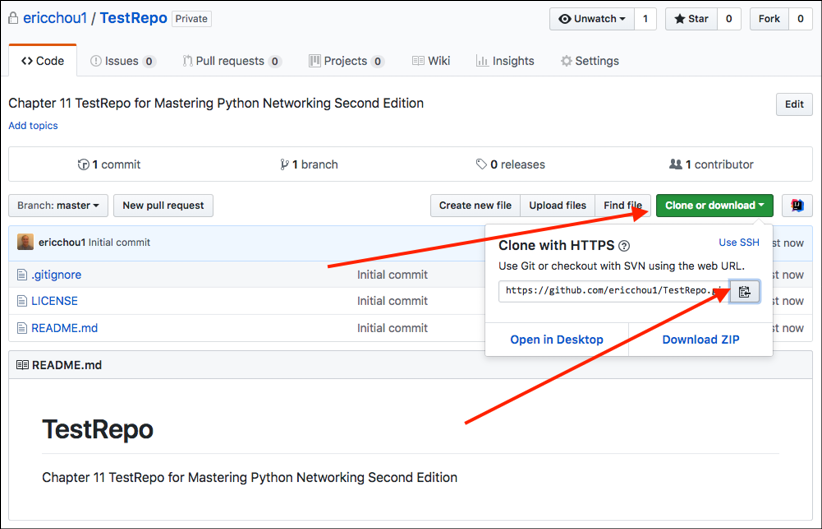
Task: Click the fork count 0
Action: click(x=801, y=19)
